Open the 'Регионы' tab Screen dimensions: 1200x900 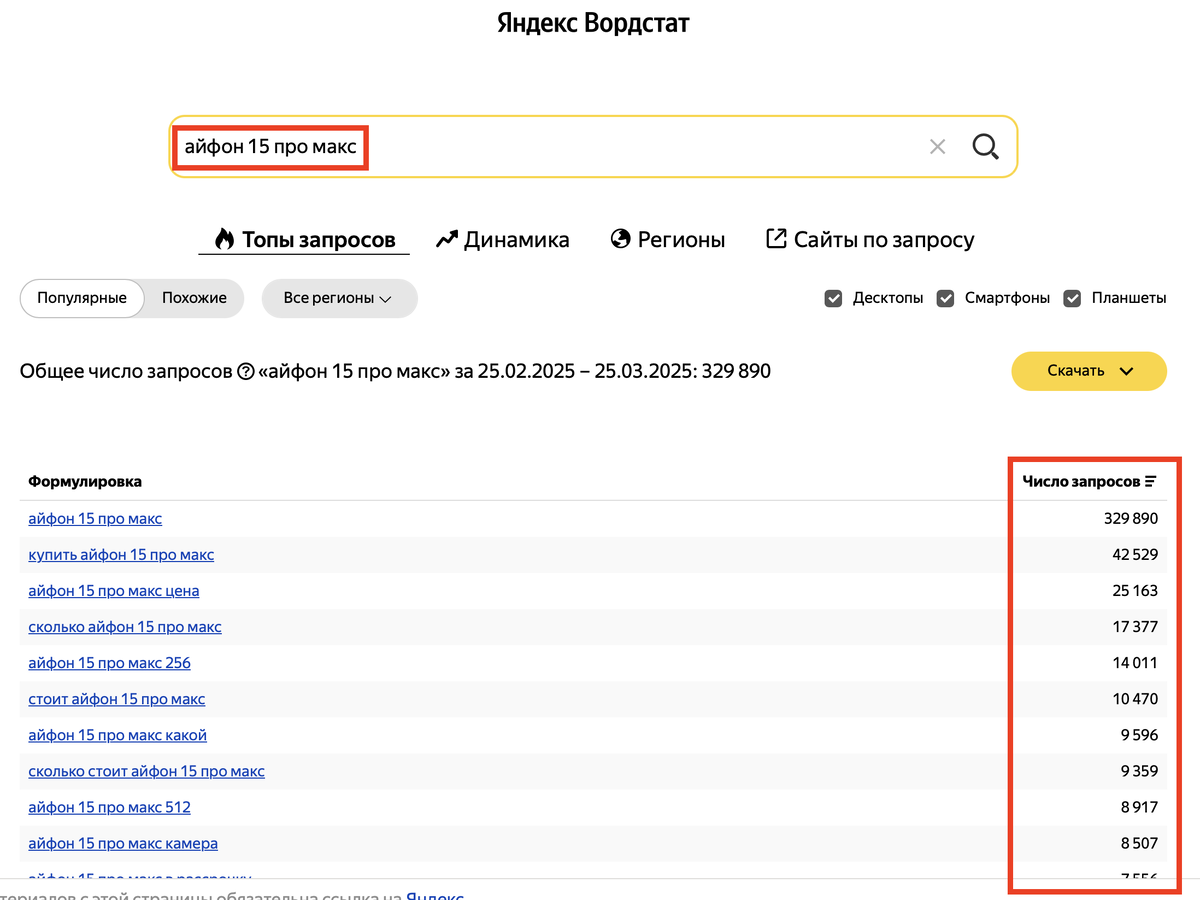click(668, 240)
